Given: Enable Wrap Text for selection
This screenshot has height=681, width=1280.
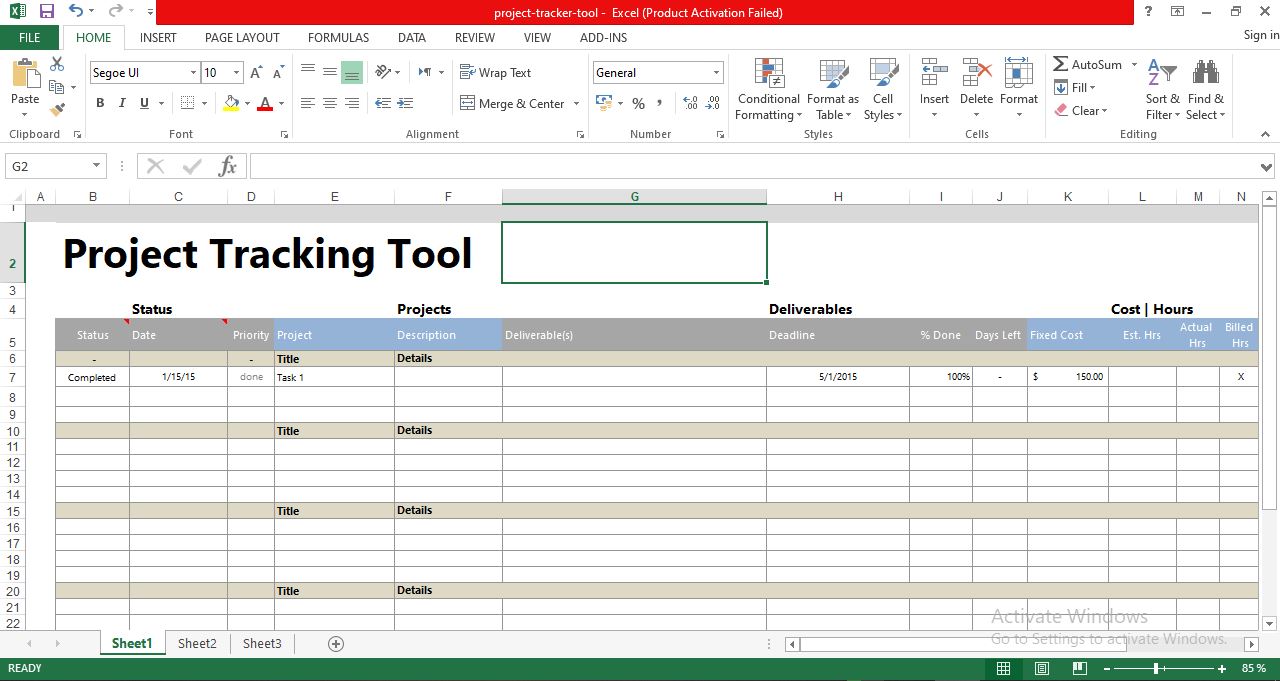Looking at the screenshot, I should (496, 72).
